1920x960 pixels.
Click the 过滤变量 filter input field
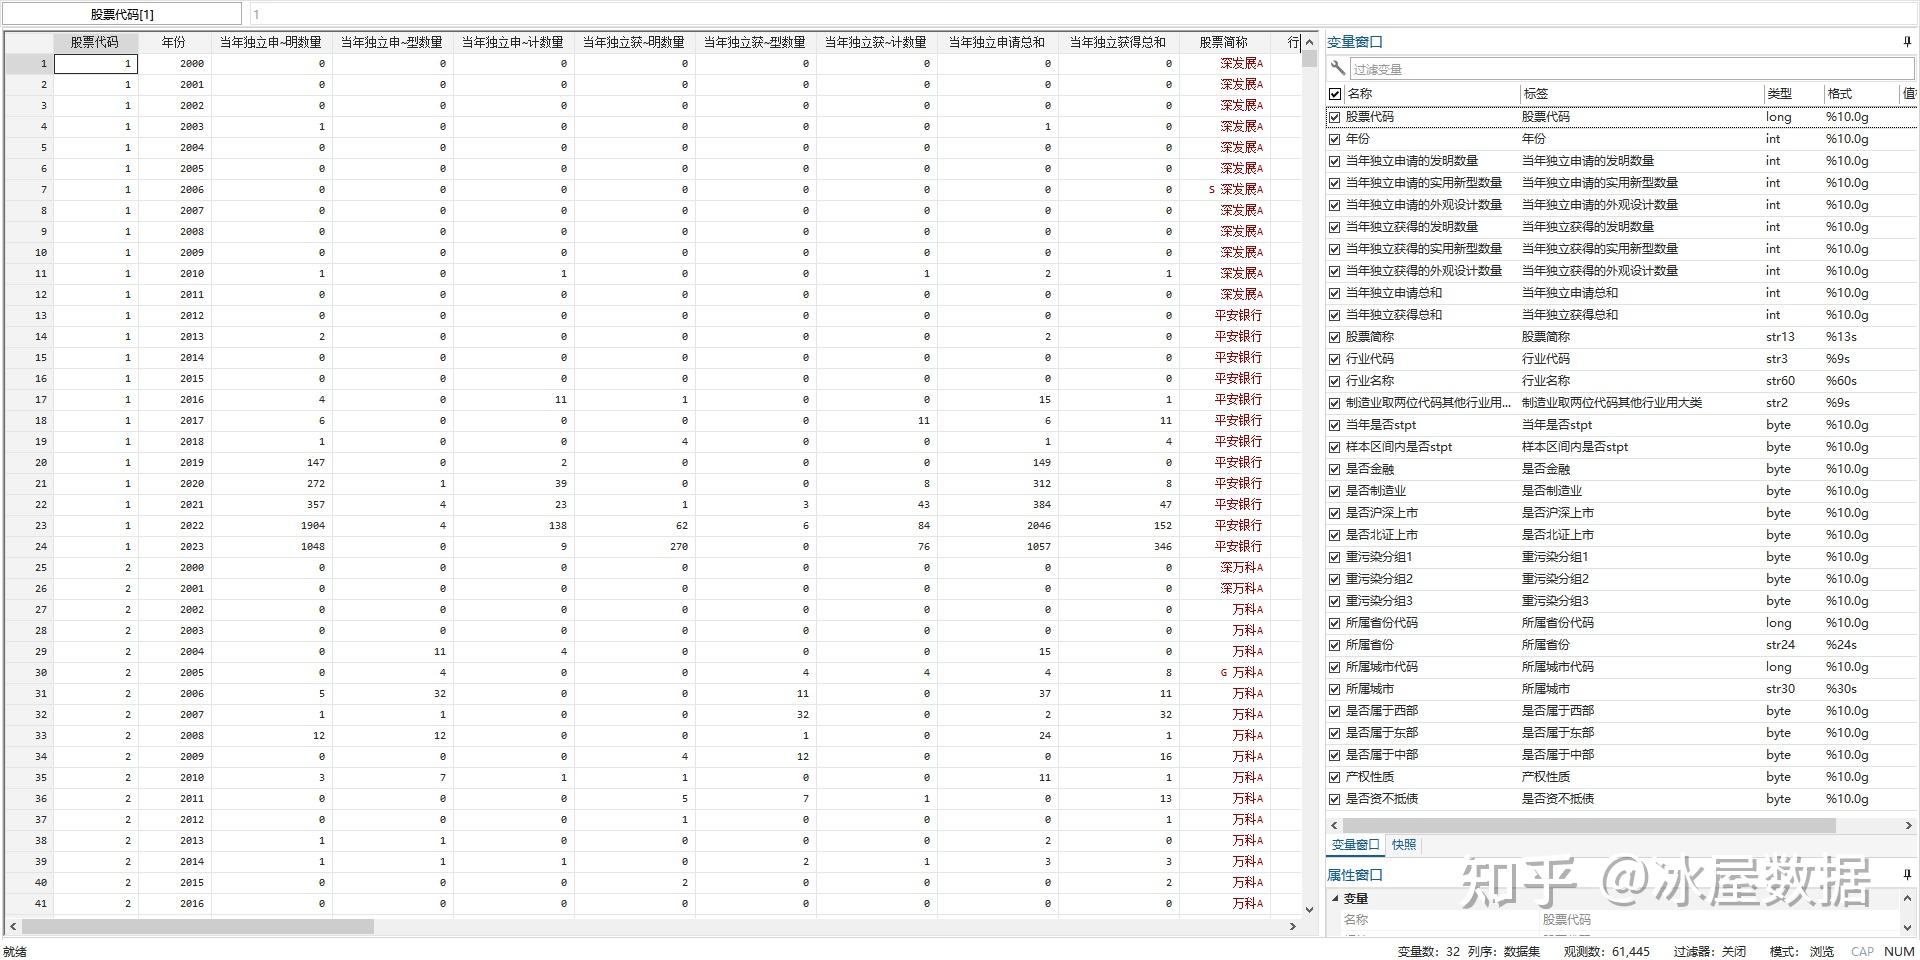1630,69
